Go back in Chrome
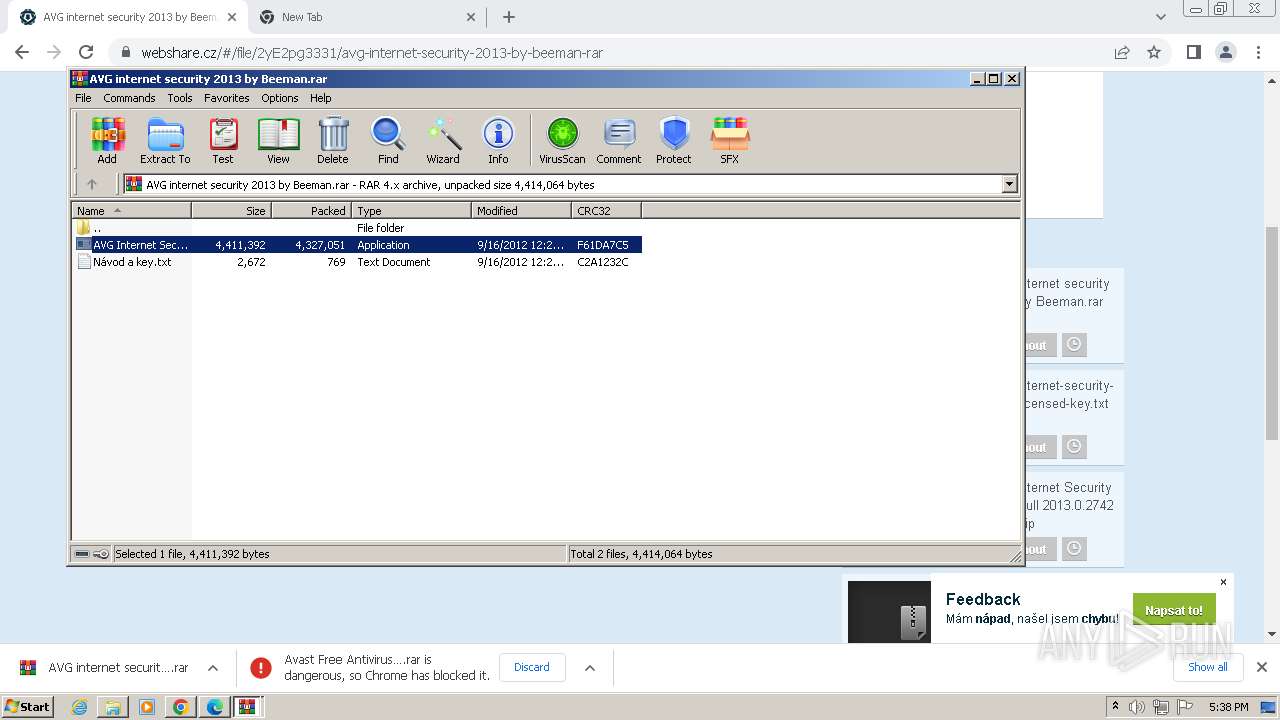This screenshot has width=1280, height=720. pos(22,52)
